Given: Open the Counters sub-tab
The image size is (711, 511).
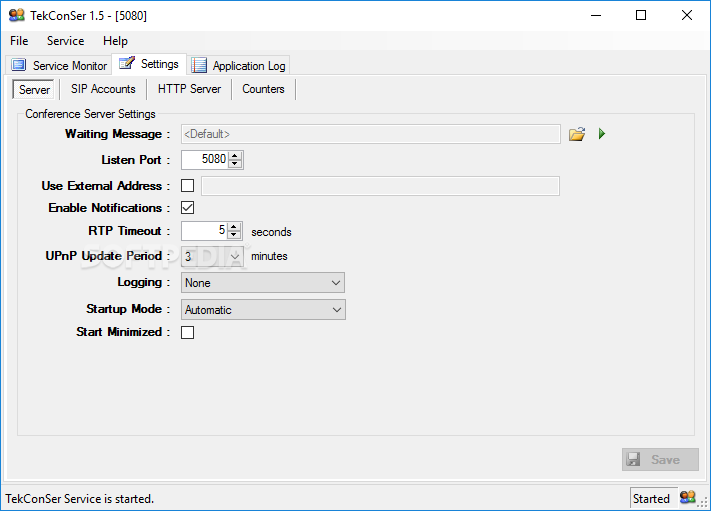Looking at the screenshot, I should point(263,89).
